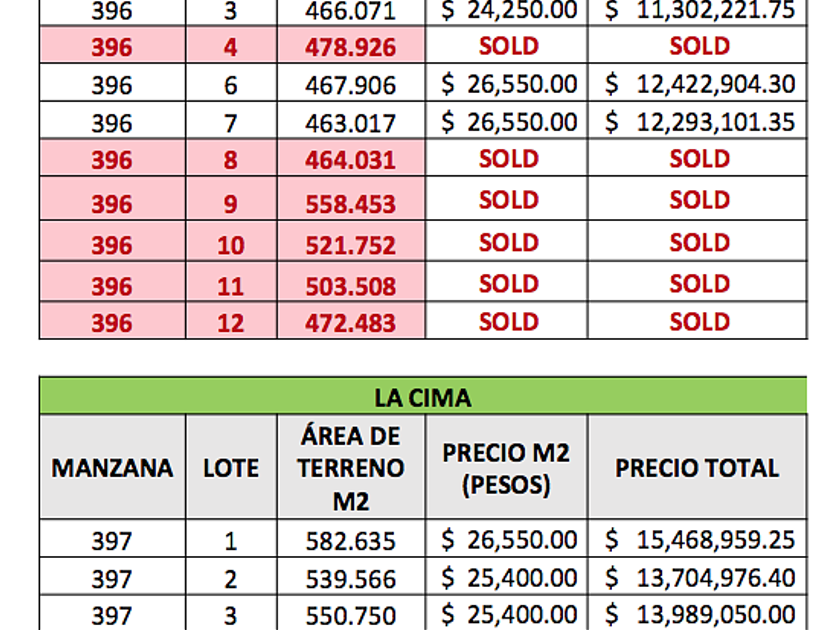Click the $ 12,422,904.30 total cell
Image resolution: width=840 pixels, height=630 pixels.
click(699, 85)
